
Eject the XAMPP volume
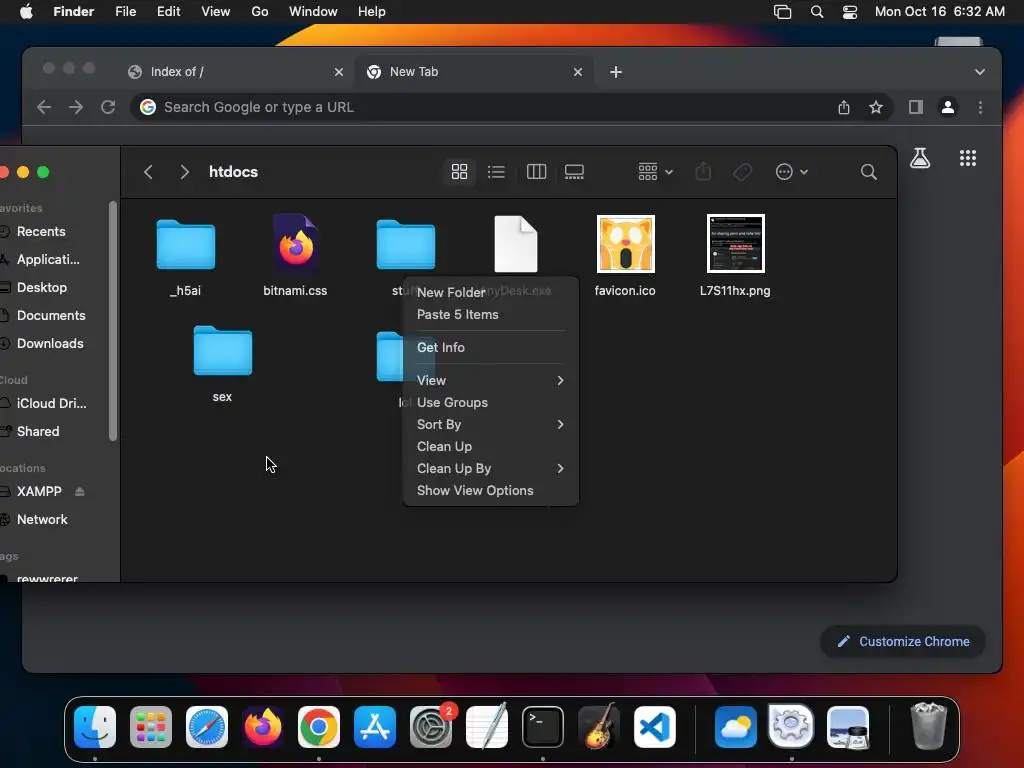(x=80, y=491)
